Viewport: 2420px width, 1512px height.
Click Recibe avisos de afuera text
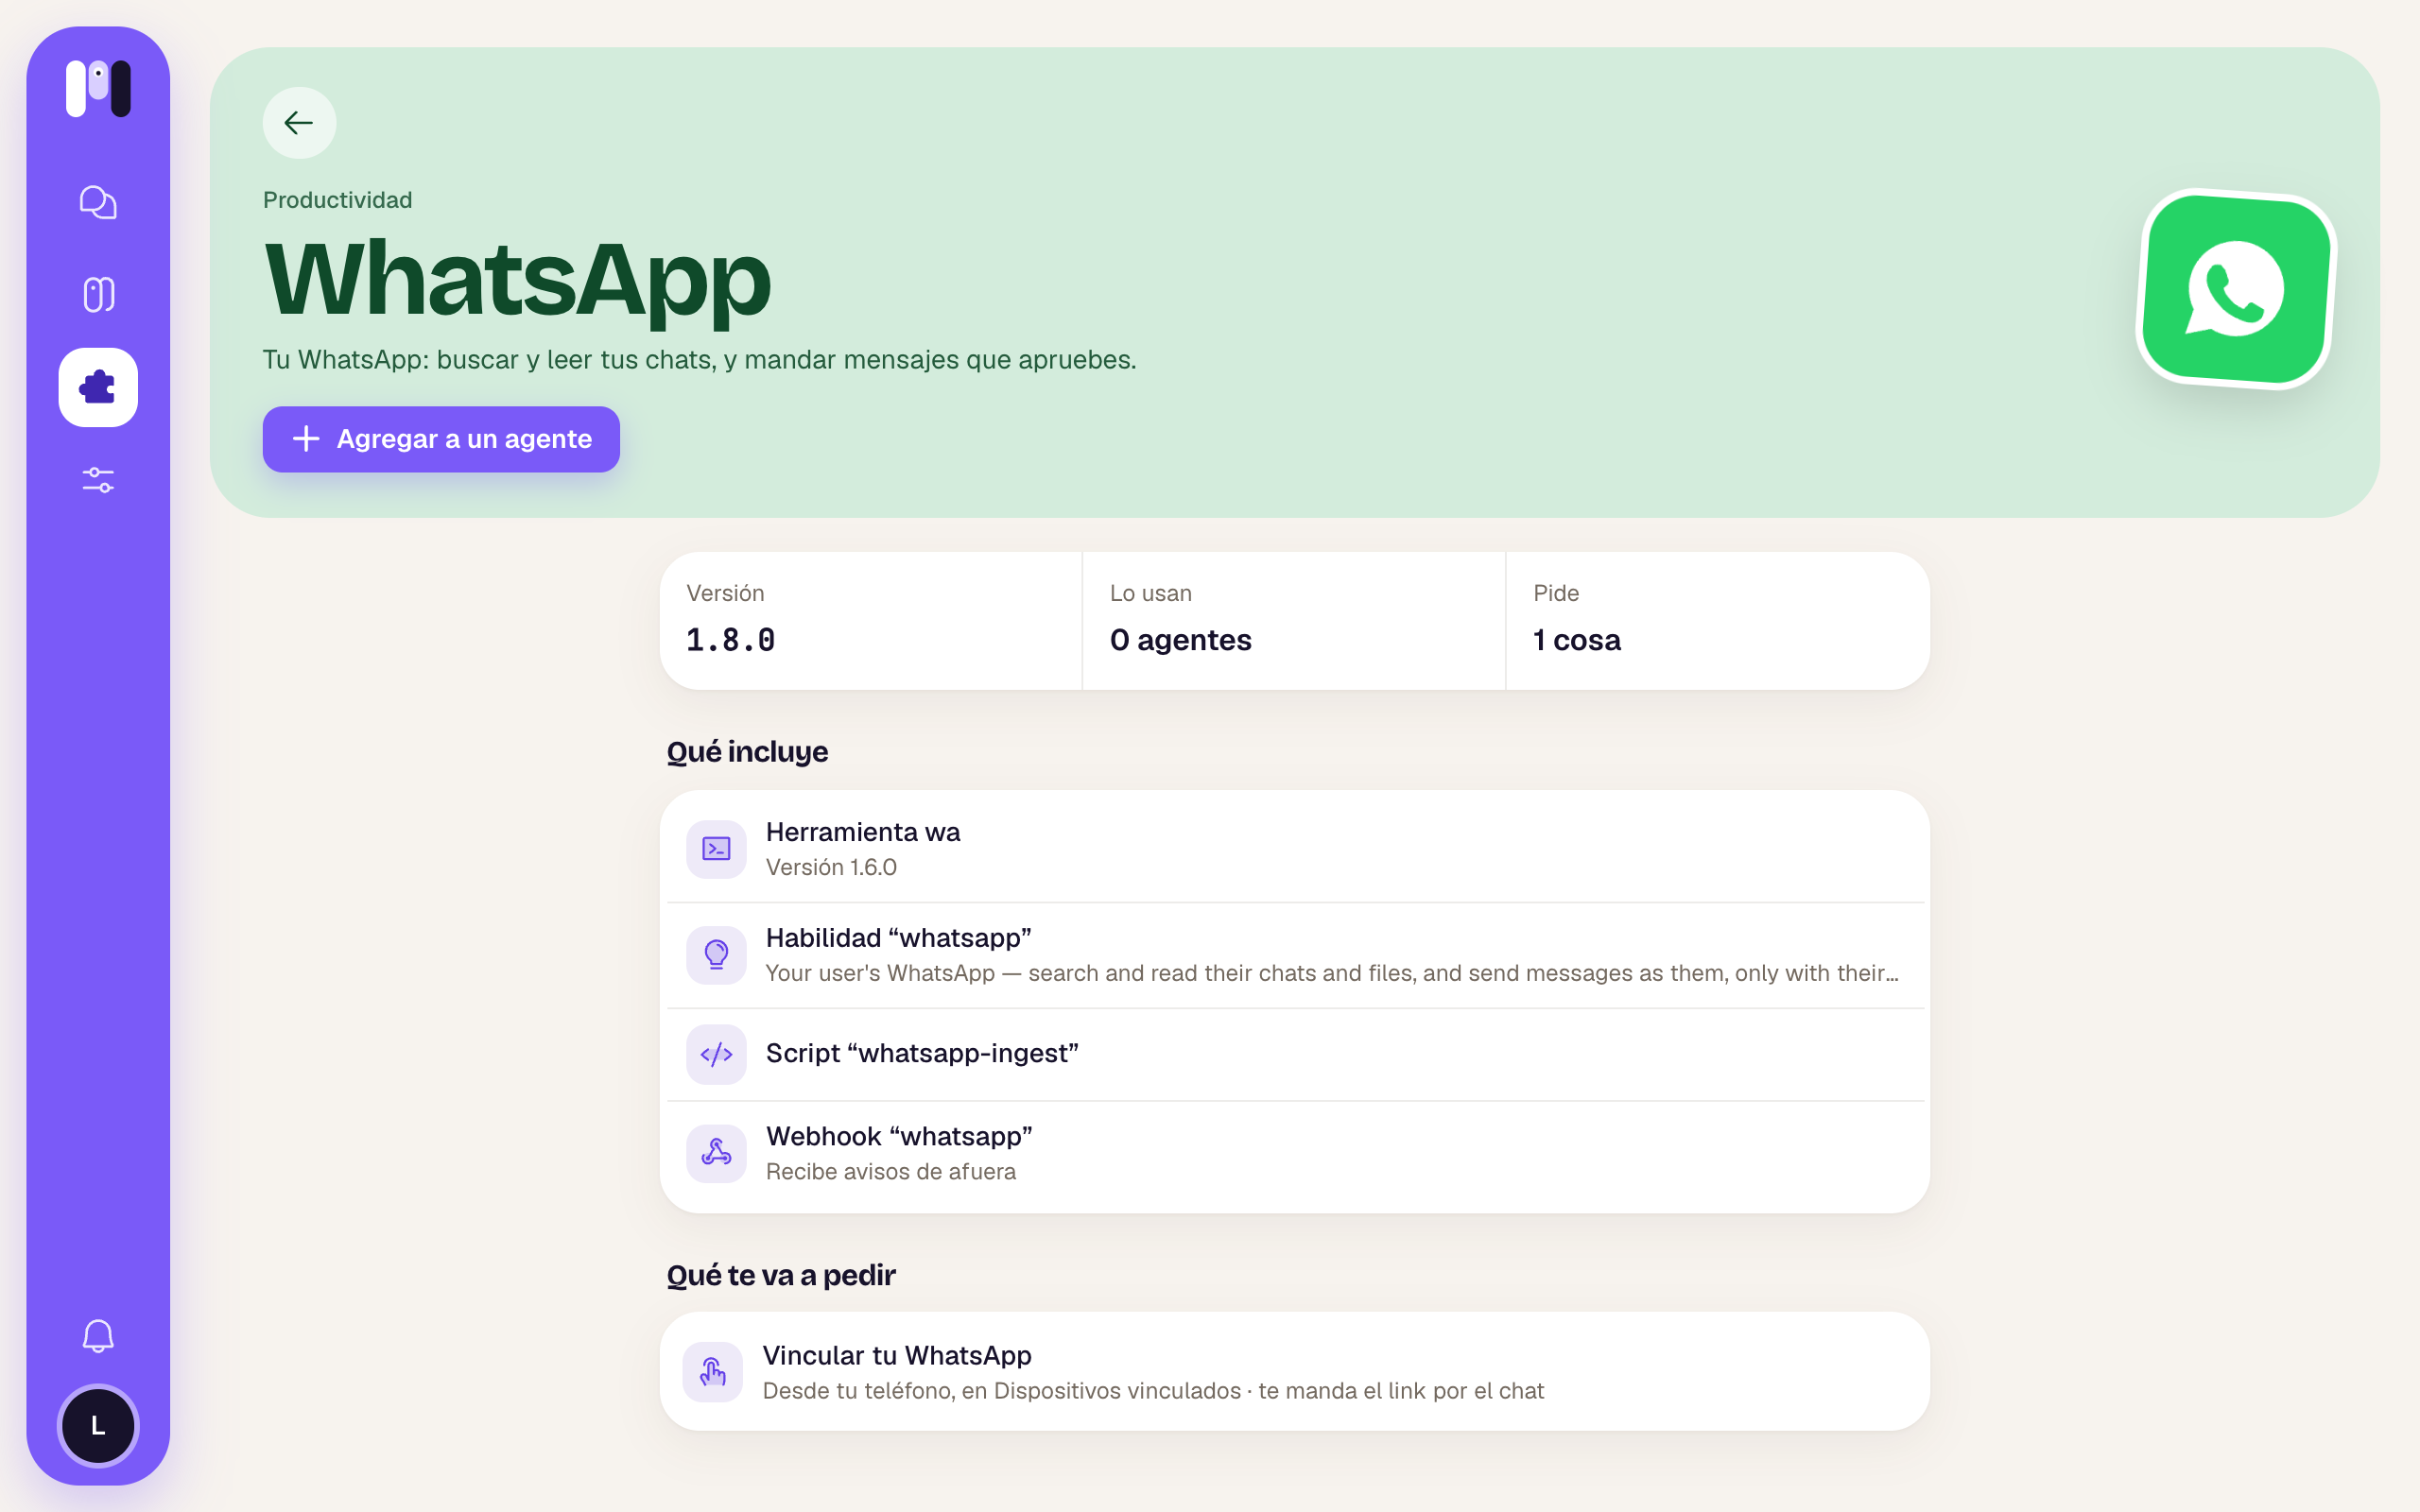pyautogui.click(x=891, y=1172)
